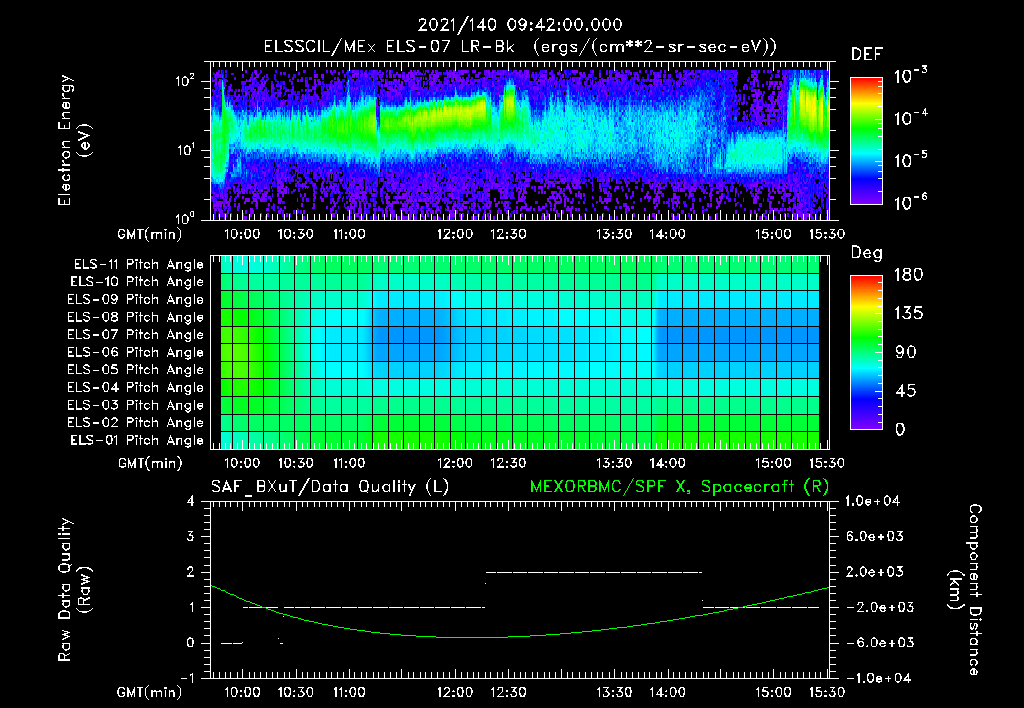The image size is (1024, 708).
Task: Select the 180 value on the Deg scale
Action: coord(908,275)
